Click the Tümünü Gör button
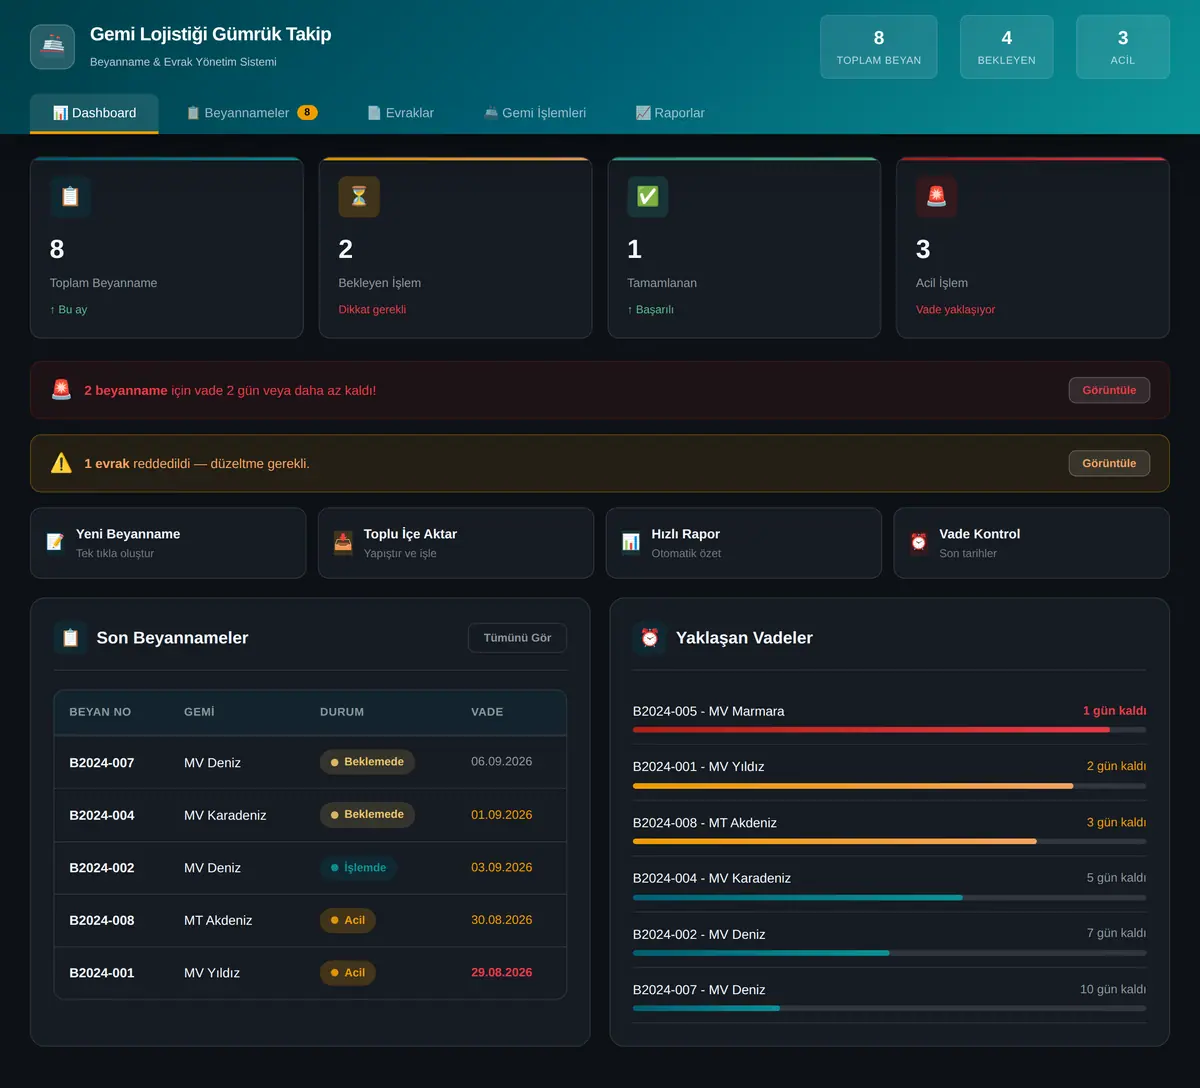The height and width of the screenshot is (1088, 1200). [517, 638]
